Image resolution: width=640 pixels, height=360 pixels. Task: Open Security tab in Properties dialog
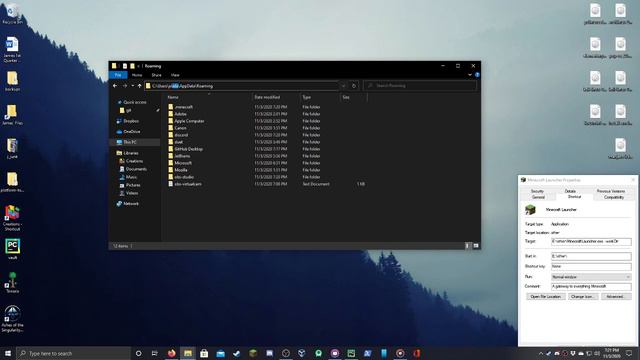coord(537,191)
